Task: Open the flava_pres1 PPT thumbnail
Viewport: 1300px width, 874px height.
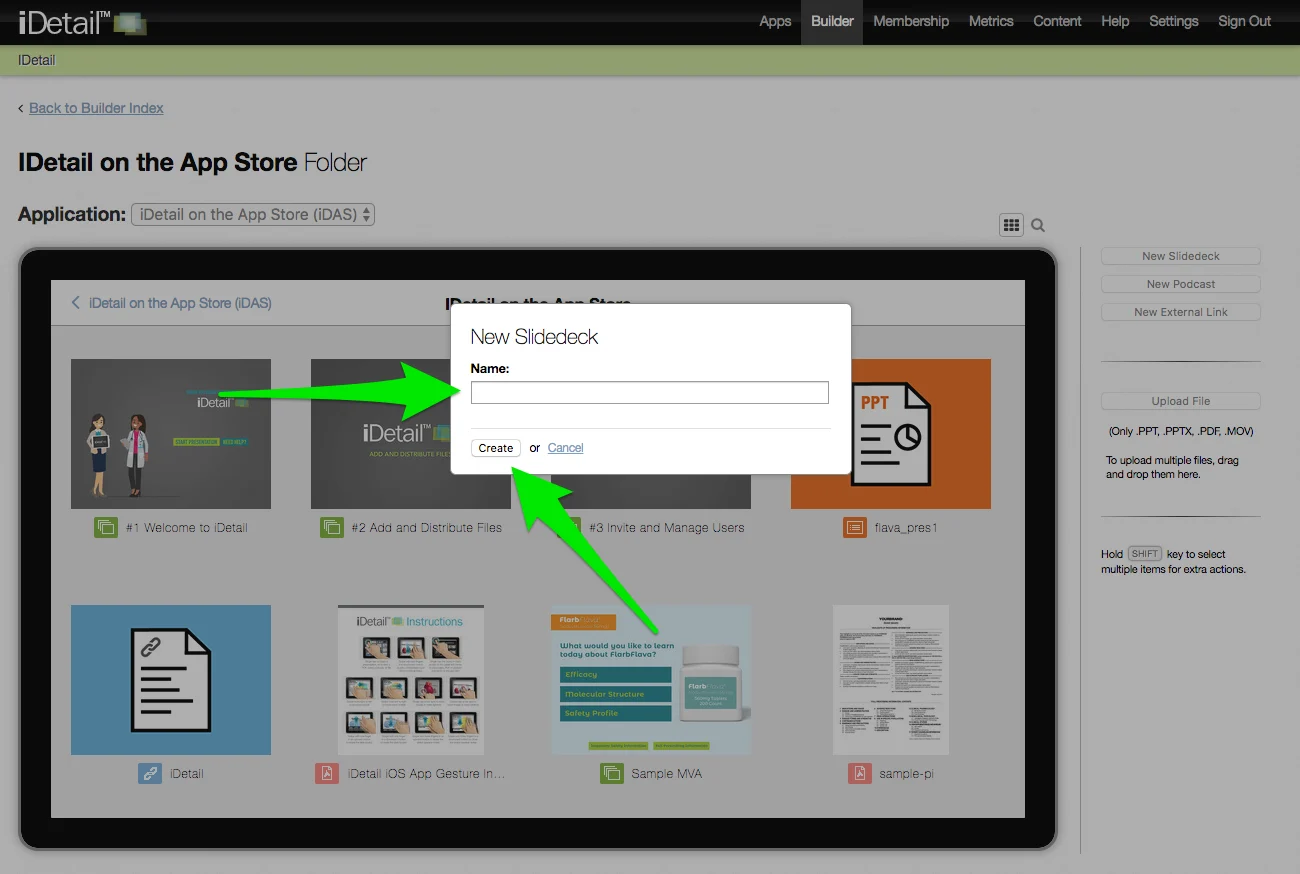Action: click(x=891, y=434)
